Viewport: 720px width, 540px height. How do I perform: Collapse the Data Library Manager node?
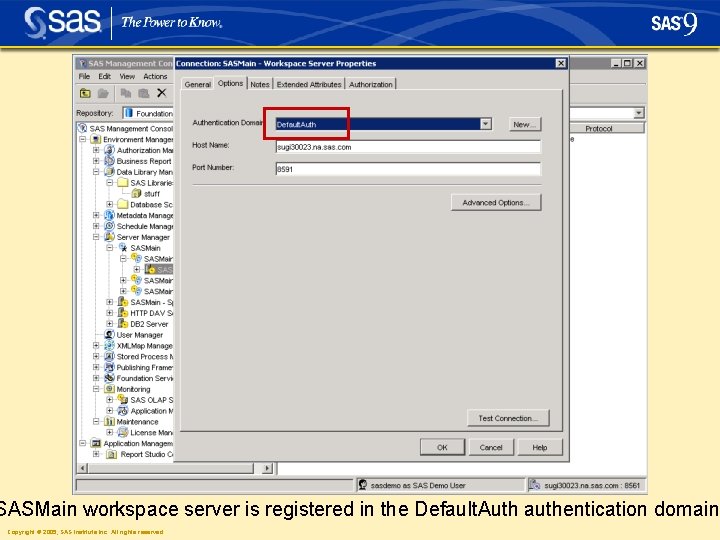tap(96, 172)
